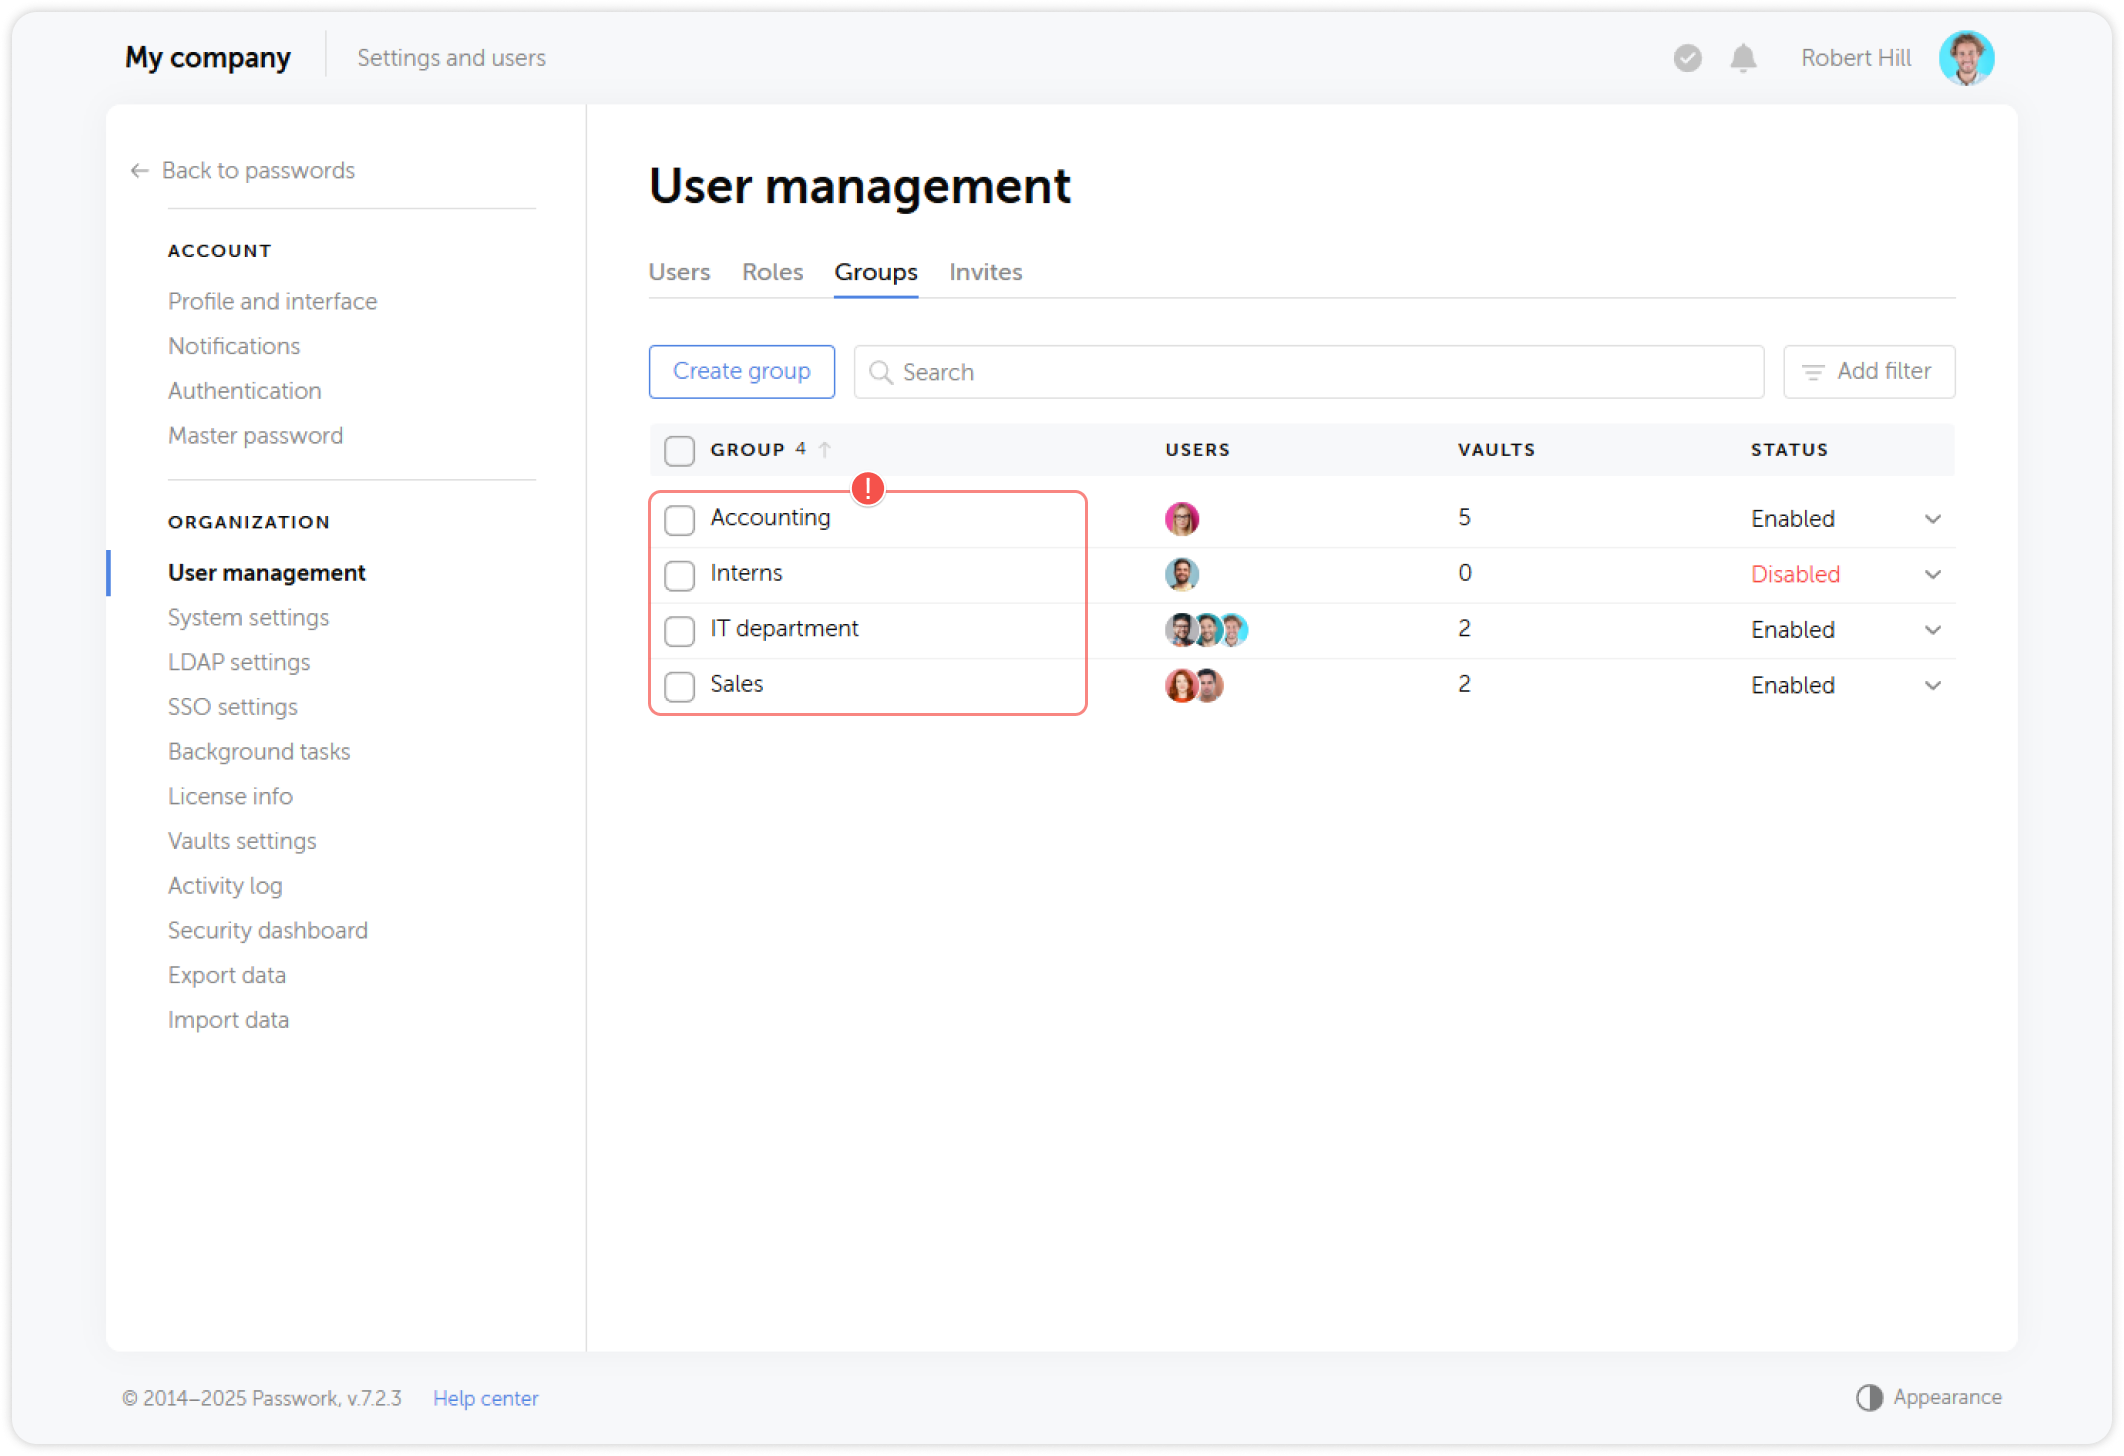The width and height of the screenshot is (2124, 1456).
Task: Click the back arrow to passwords
Action: point(139,170)
